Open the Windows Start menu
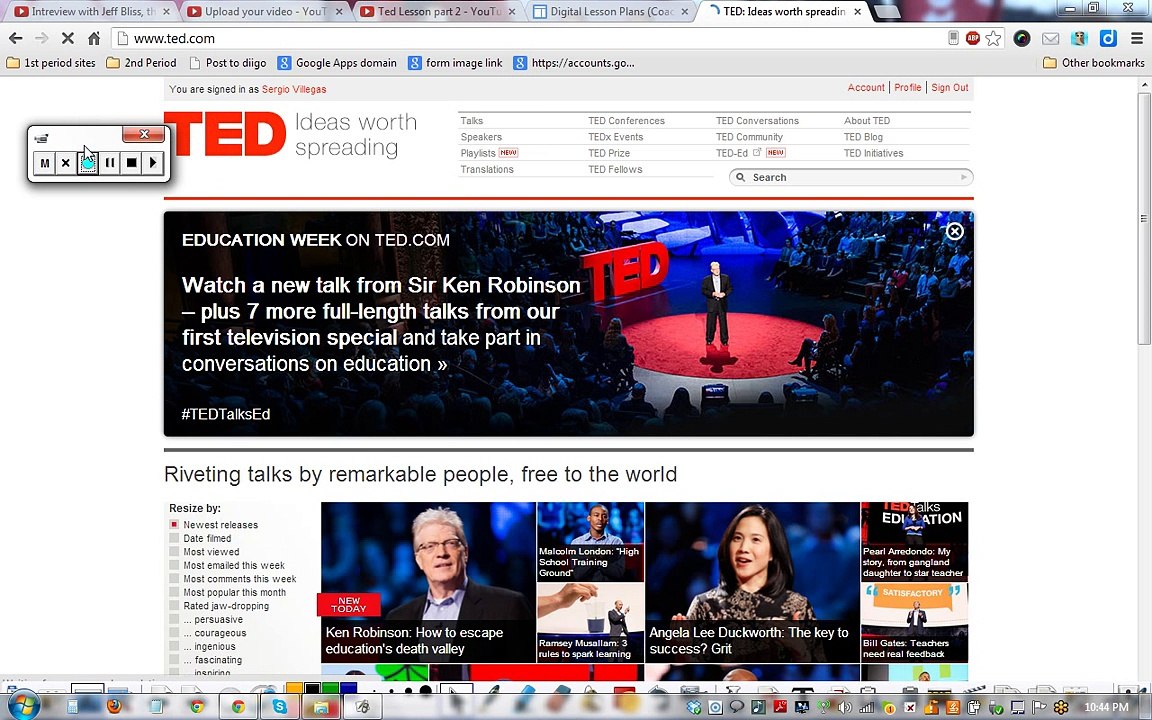This screenshot has height=720, width=1152. click(22, 706)
